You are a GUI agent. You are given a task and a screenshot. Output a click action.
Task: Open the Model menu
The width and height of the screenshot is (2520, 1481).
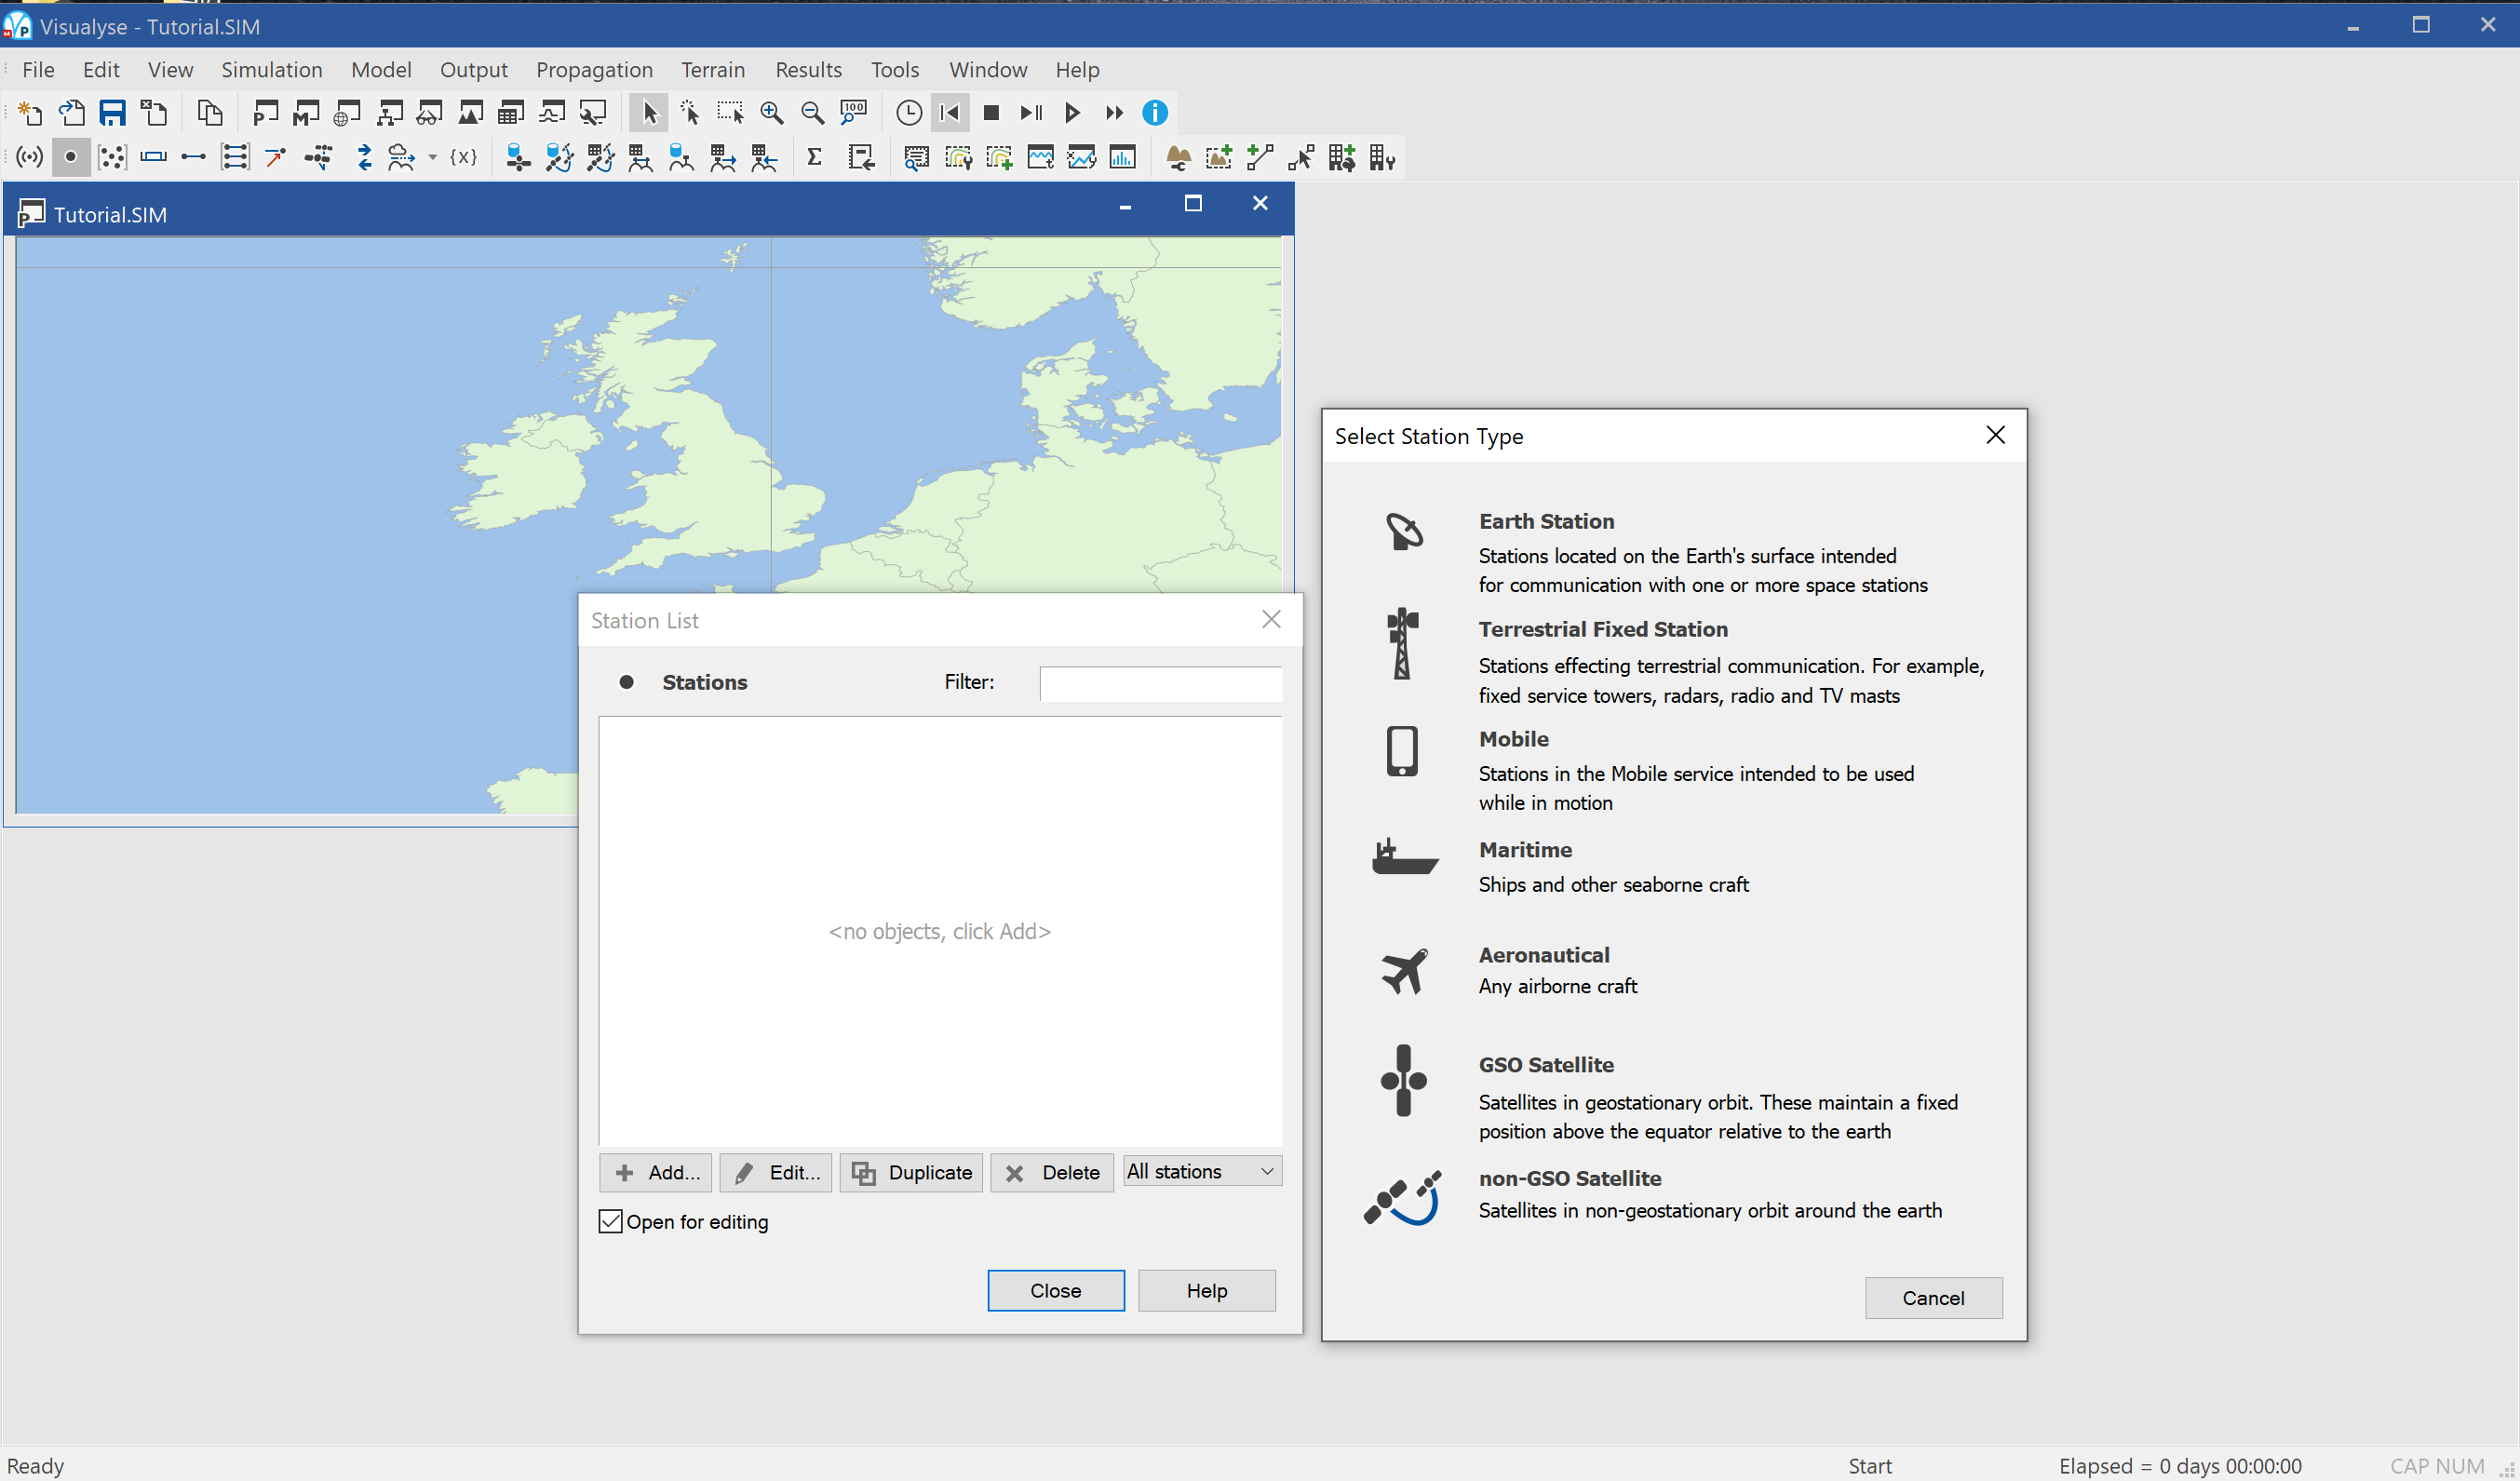381,70
